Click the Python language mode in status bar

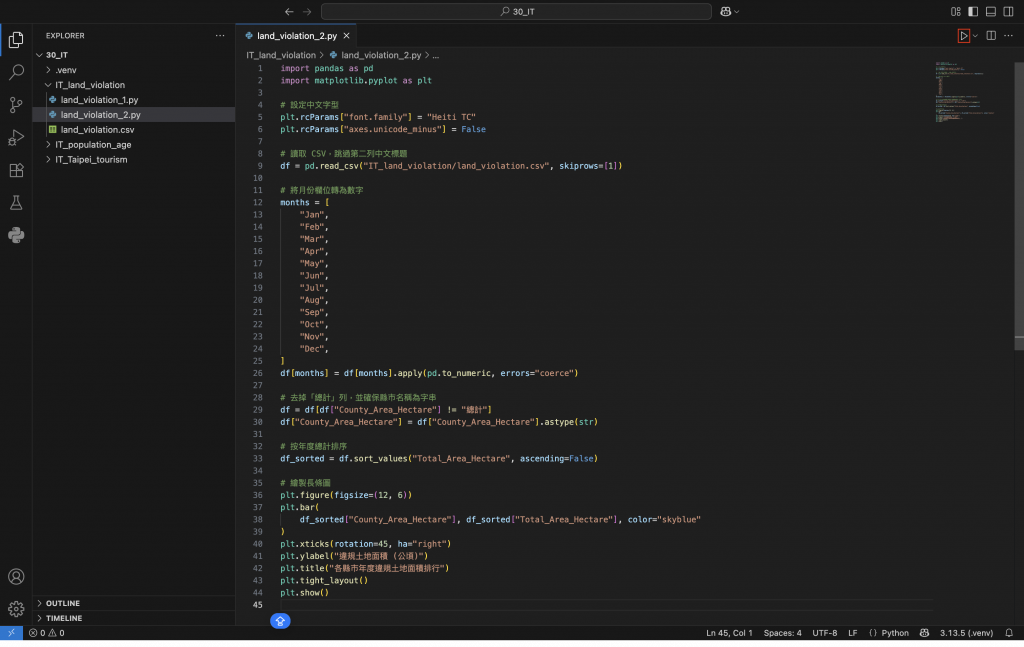[889, 633]
